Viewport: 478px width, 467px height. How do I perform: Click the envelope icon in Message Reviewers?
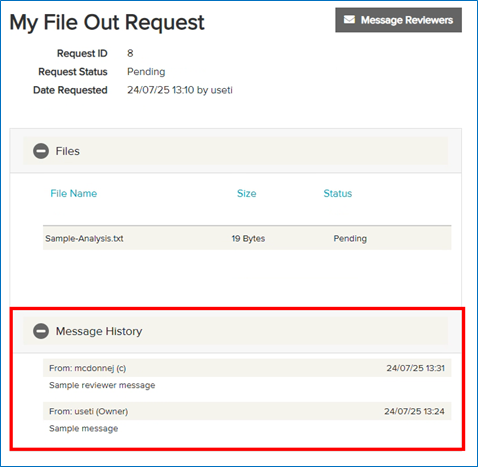click(349, 20)
